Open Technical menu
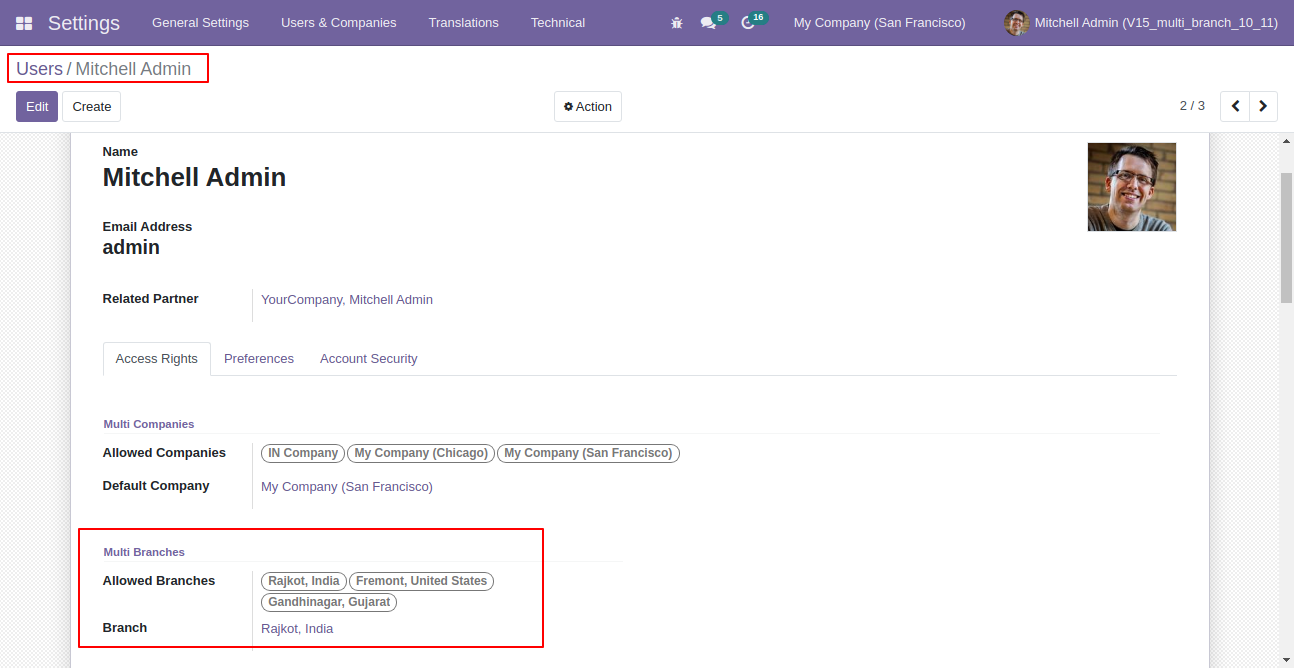 tap(558, 23)
